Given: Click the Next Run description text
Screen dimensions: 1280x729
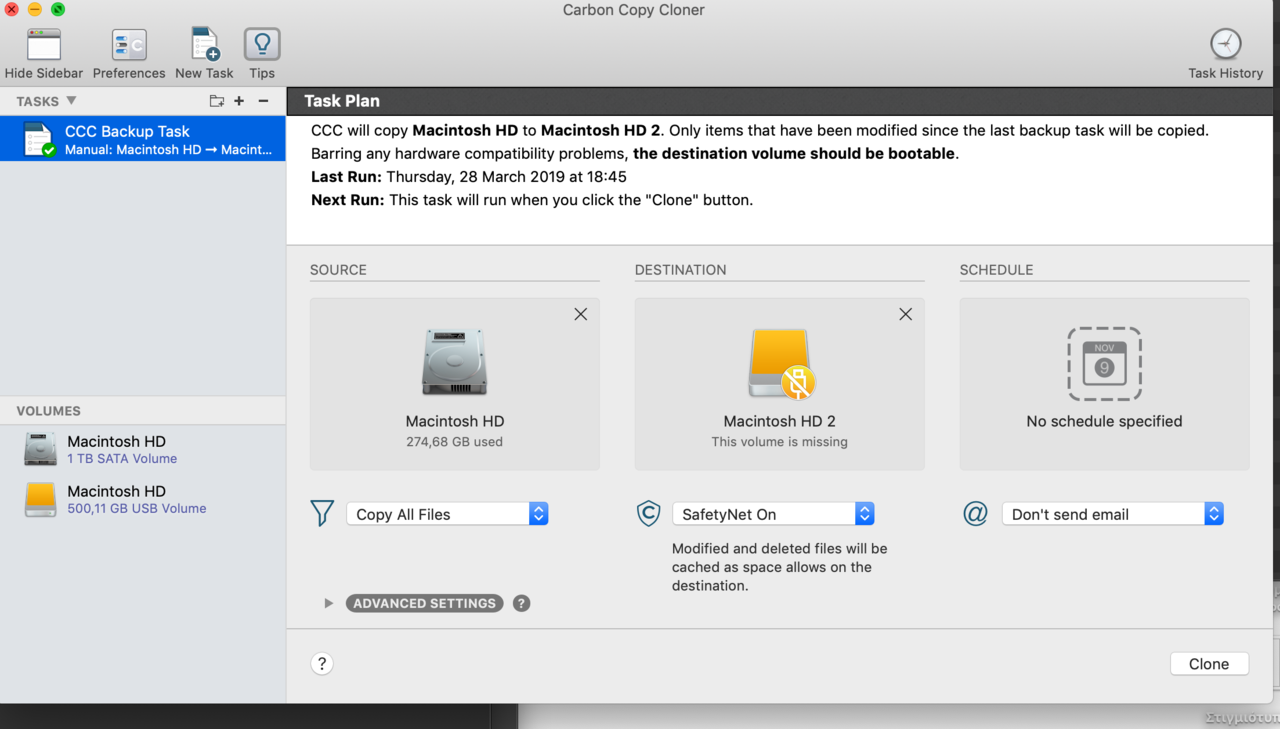Looking at the screenshot, I should click(571, 200).
